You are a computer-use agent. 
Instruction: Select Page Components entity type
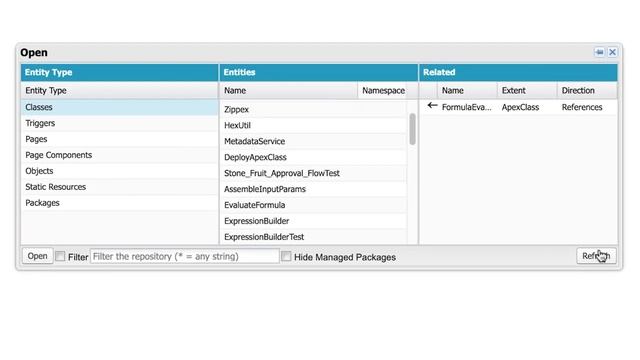coord(119,155)
